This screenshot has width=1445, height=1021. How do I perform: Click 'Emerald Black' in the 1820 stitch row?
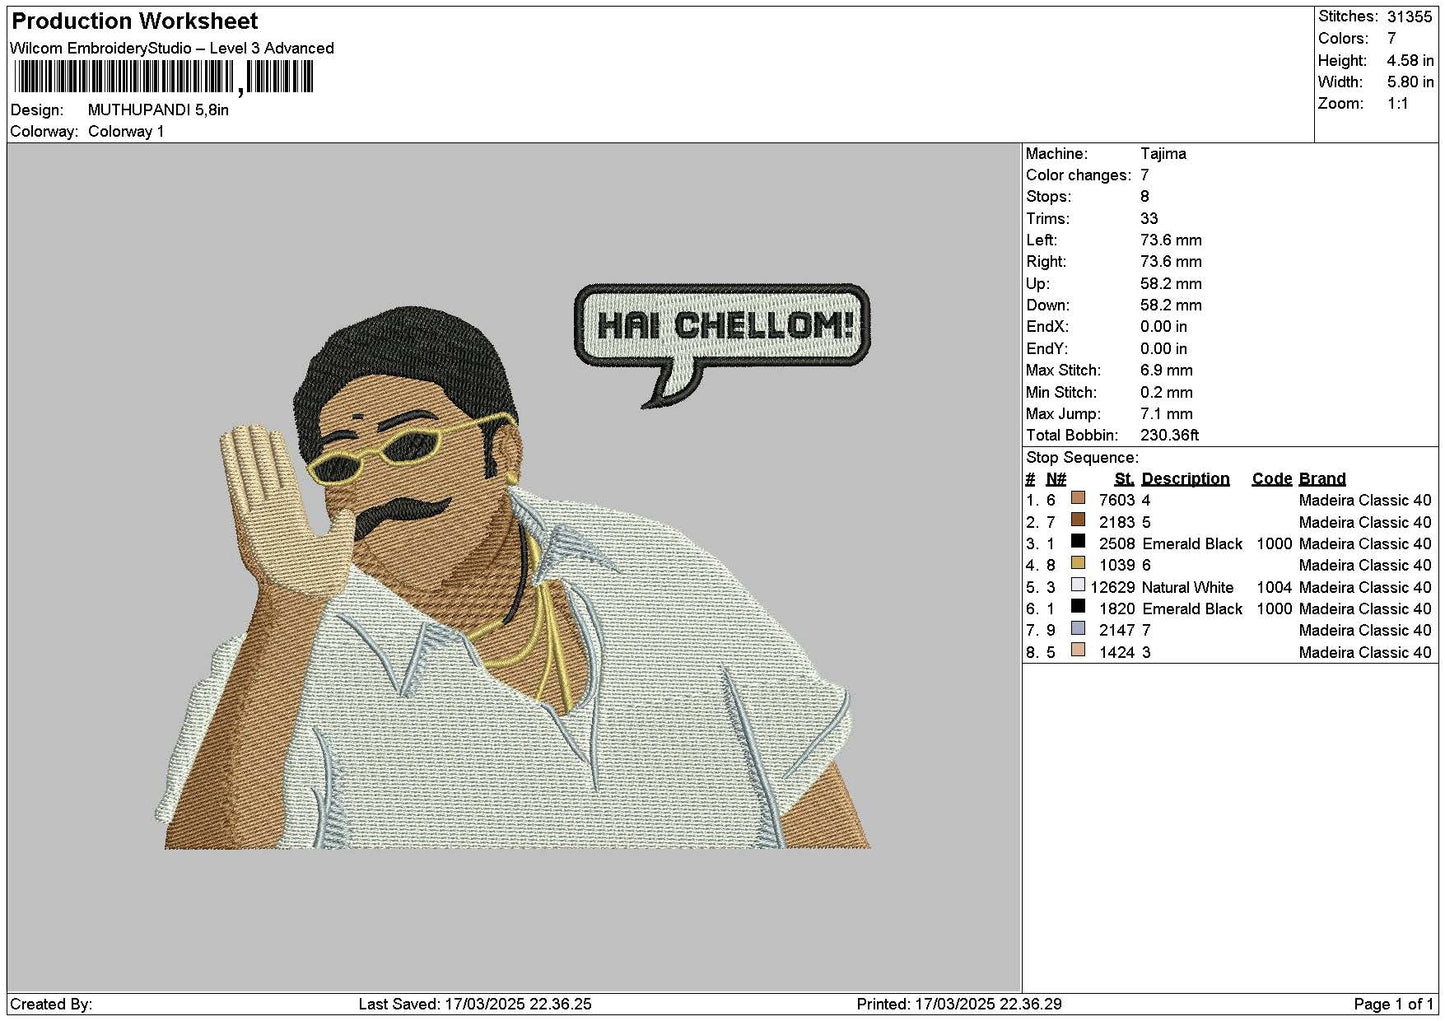1192,609
